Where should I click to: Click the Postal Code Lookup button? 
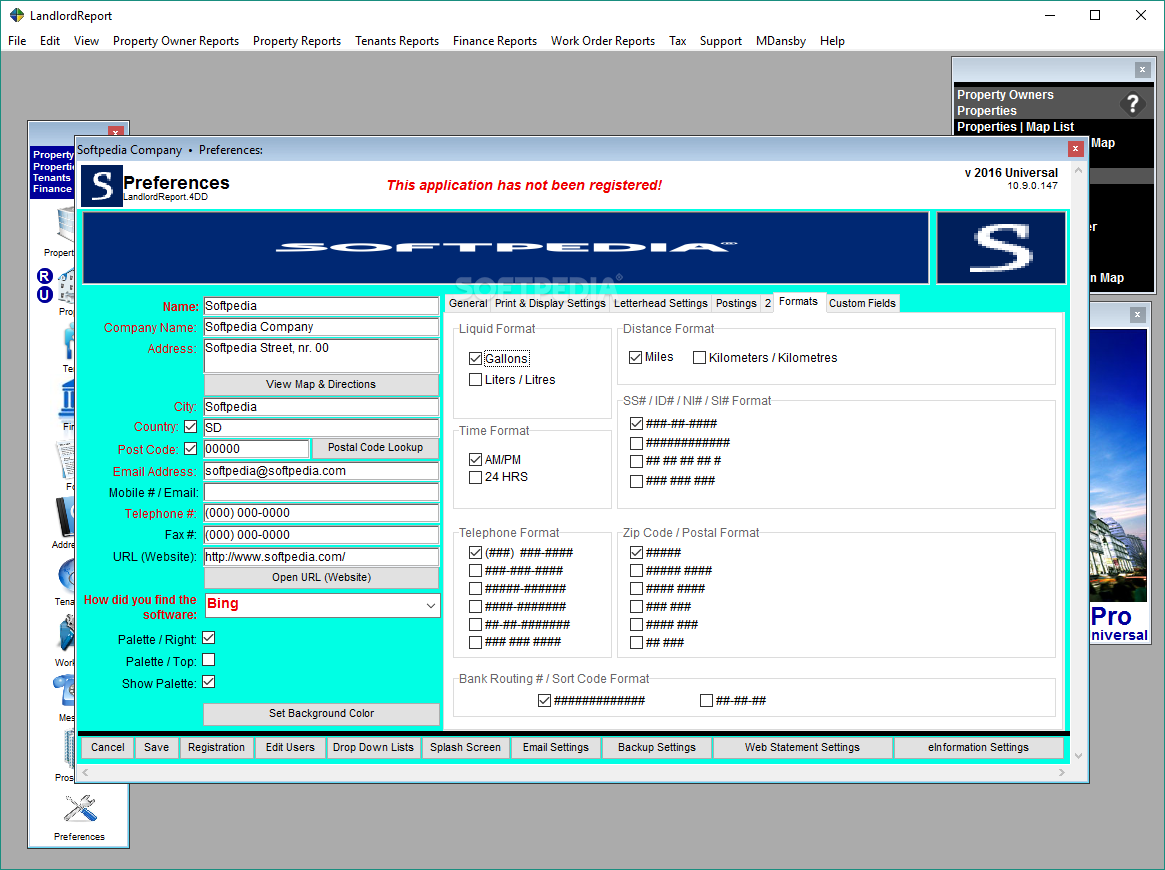375,447
